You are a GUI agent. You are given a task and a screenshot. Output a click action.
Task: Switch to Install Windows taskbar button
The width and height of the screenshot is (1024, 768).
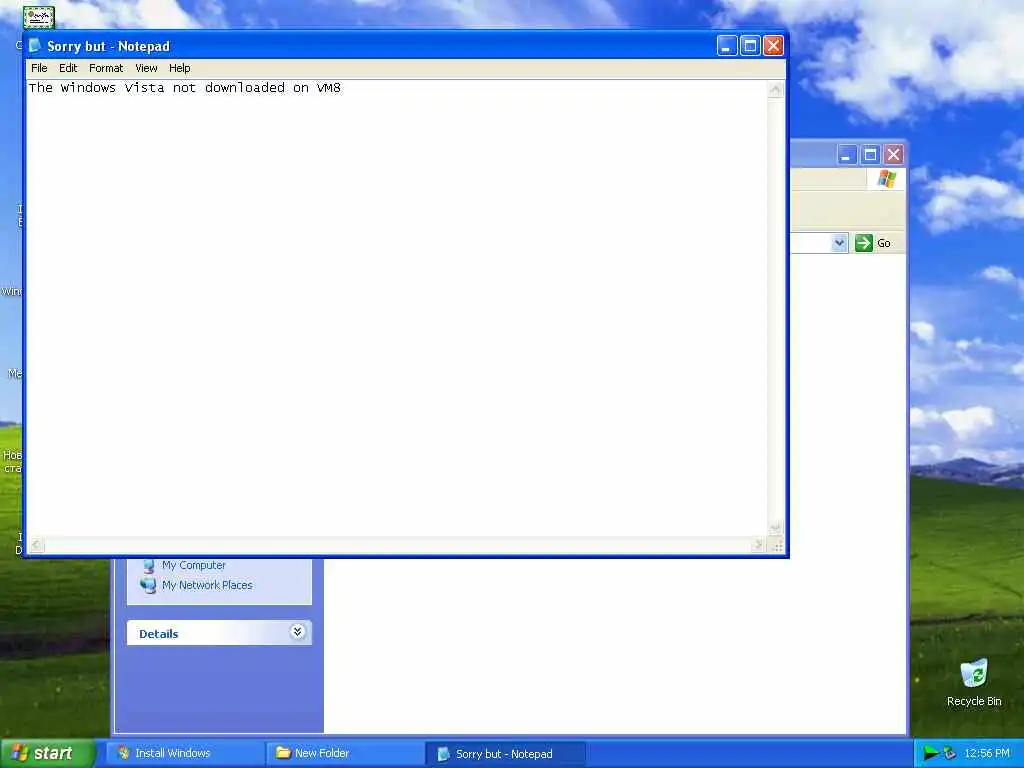pyautogui.click(x=183, y=754)
